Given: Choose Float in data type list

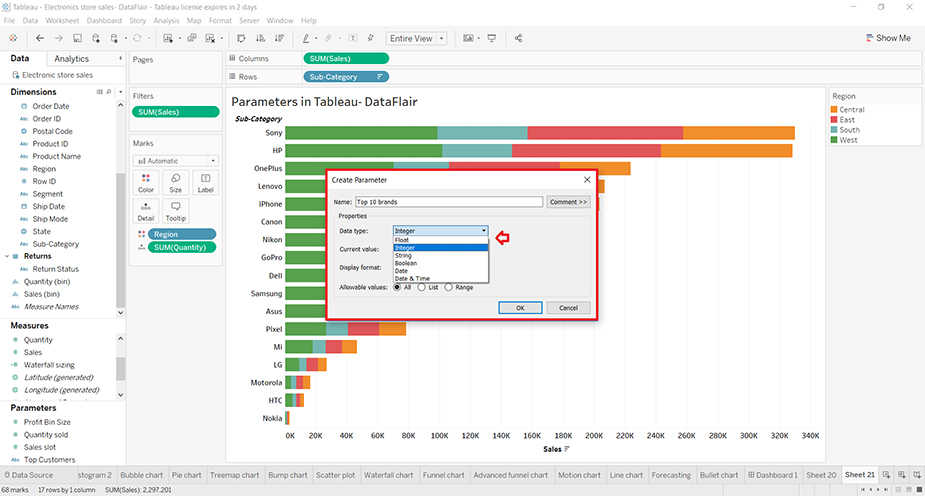Looking at the screenshot, I should point(441,240).
